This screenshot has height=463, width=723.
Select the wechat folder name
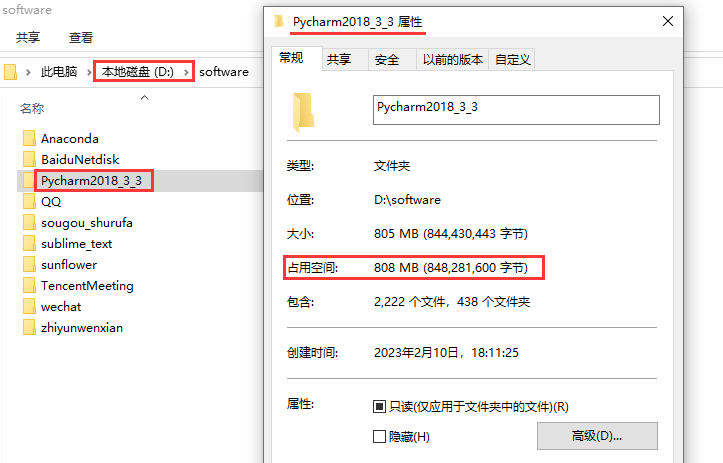(61, 307)
